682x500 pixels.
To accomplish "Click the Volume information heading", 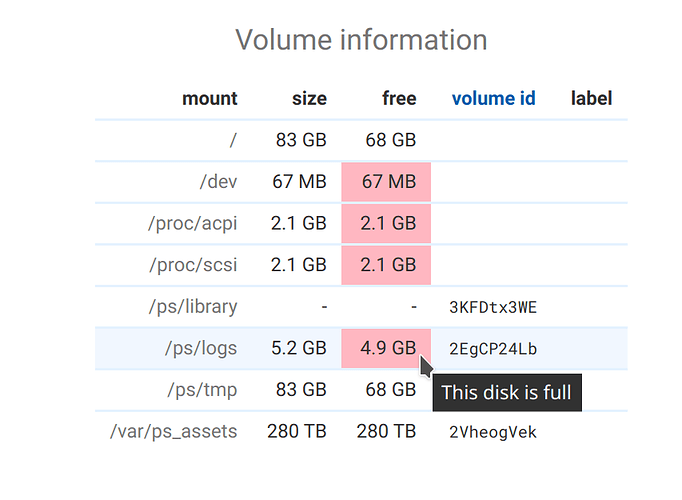I will coord(361,40).
